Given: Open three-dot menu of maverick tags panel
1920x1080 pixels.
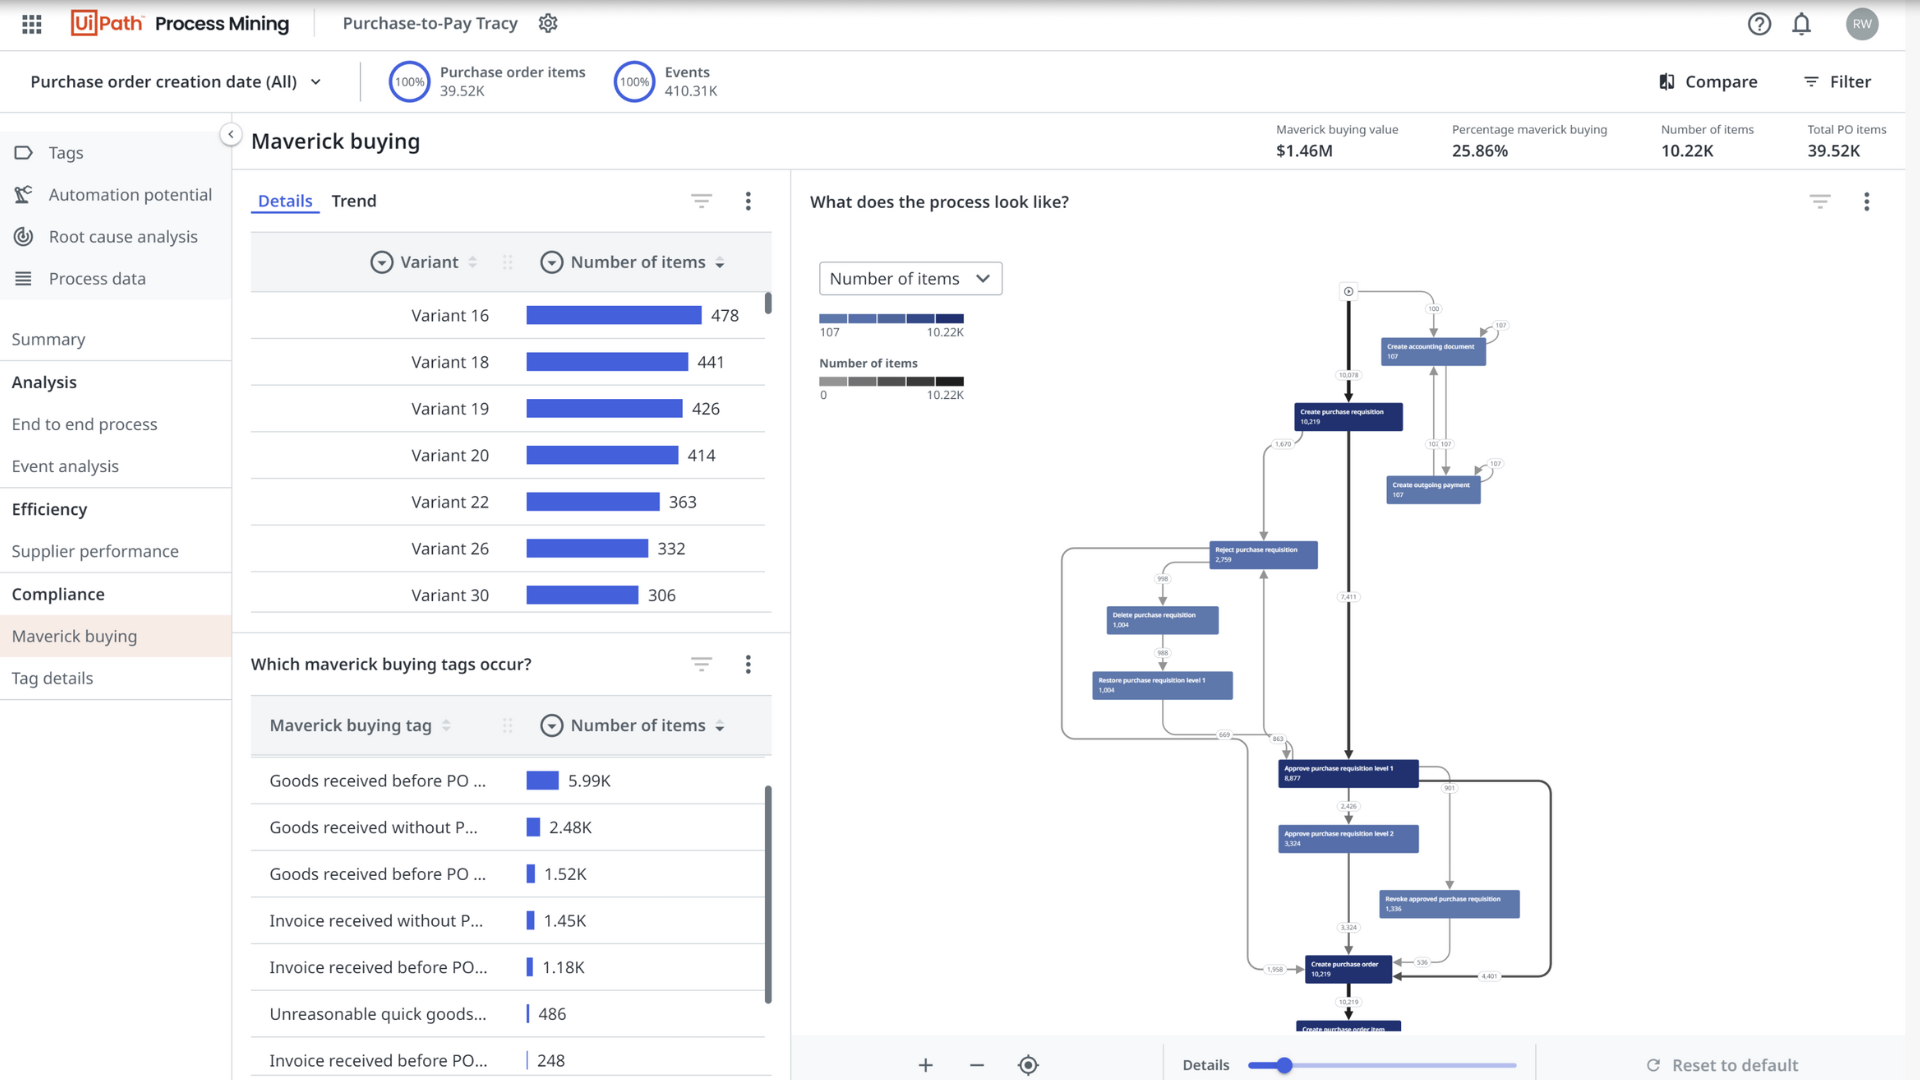Looking at the screenshot, I should pyautogui.click(x=748, y=664).
